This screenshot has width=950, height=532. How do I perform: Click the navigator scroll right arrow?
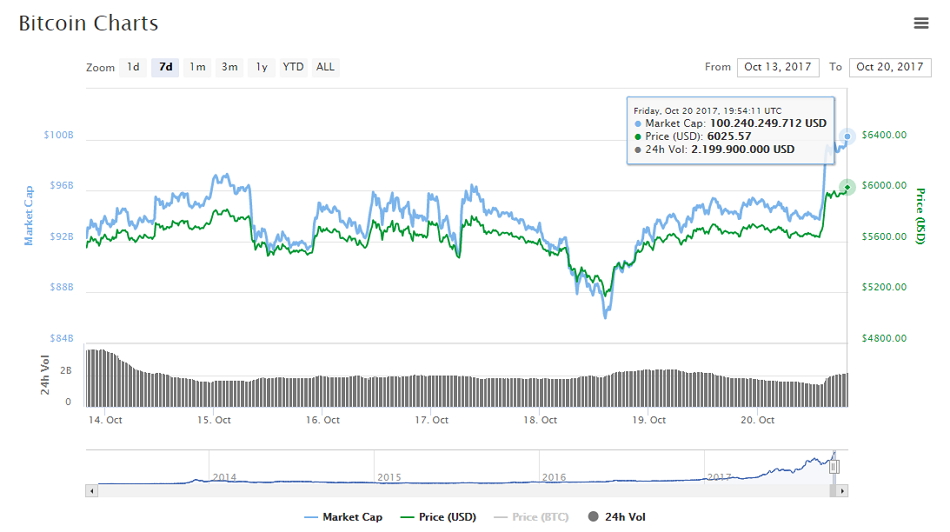pos(842,491)
